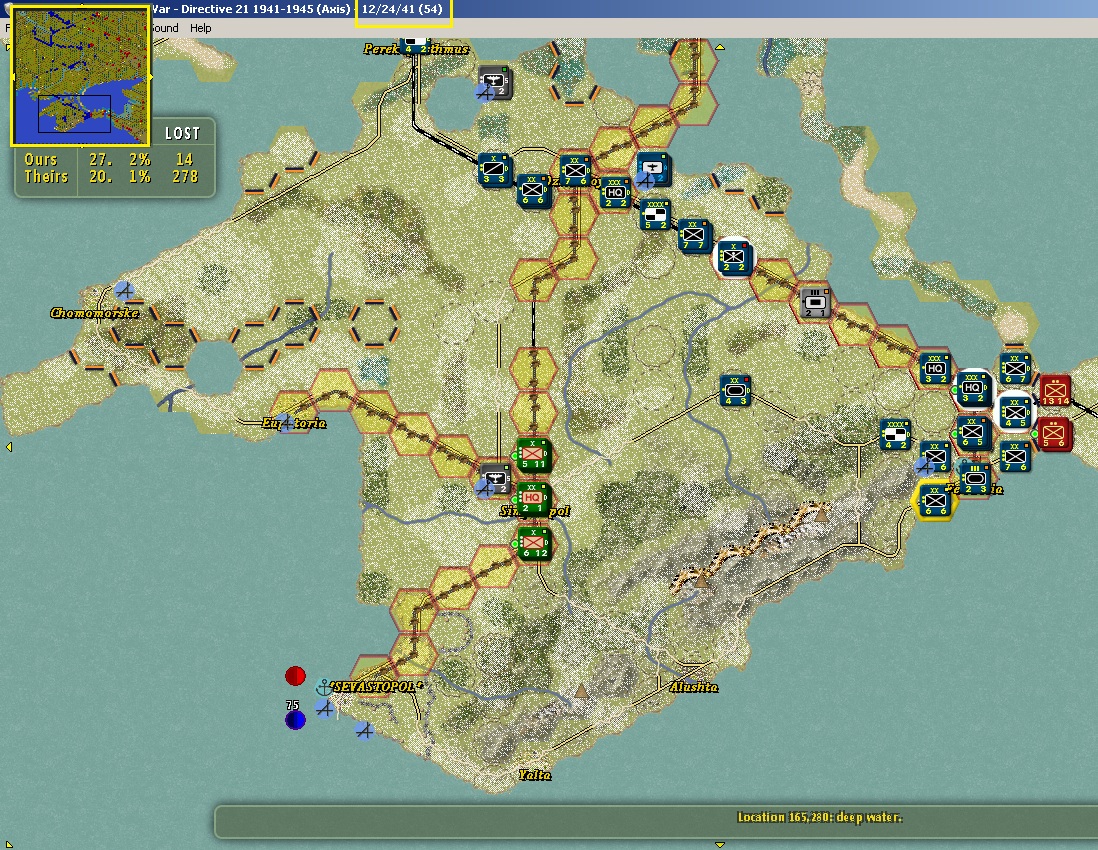Select the army 4-2 unit
Image resolution: width=1098 pixels, height=850 pixels.
click(x=896, y=434)
